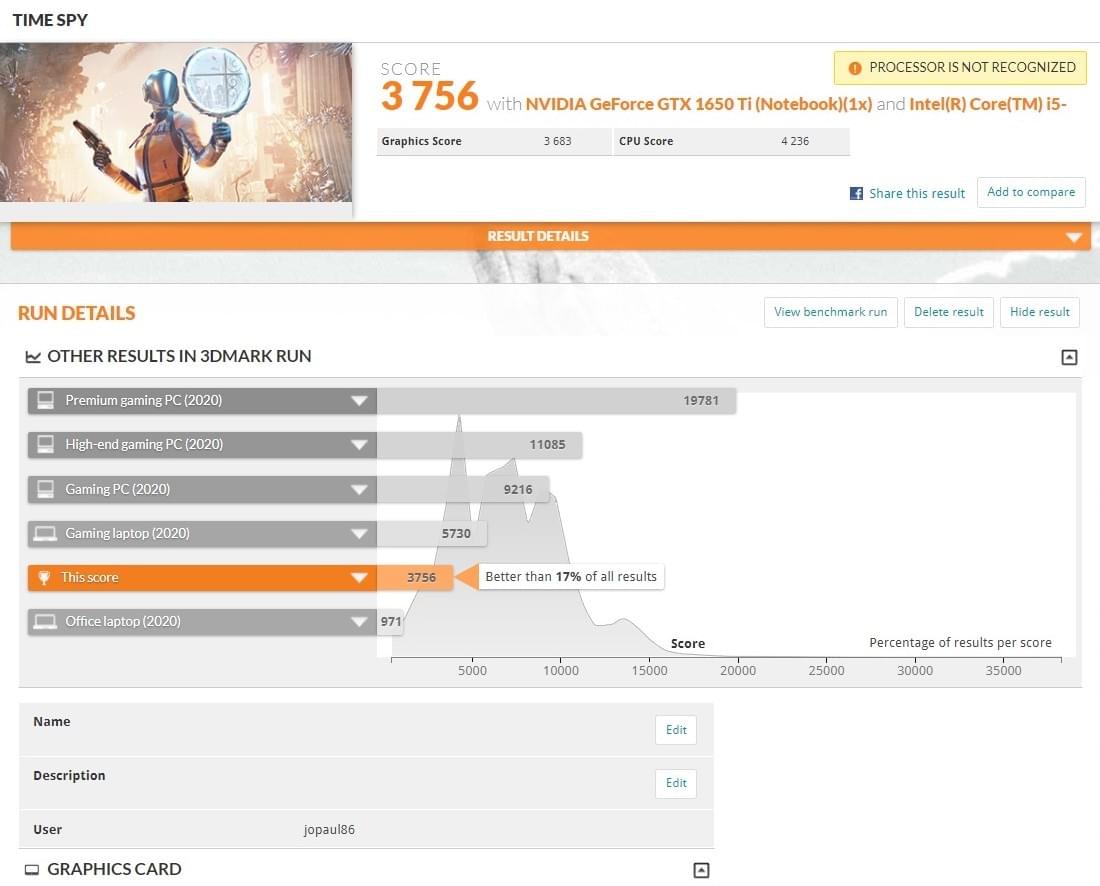
Task: Open the Intel(R) Core(TM) i5 processor link
Action: pos(988,105)
